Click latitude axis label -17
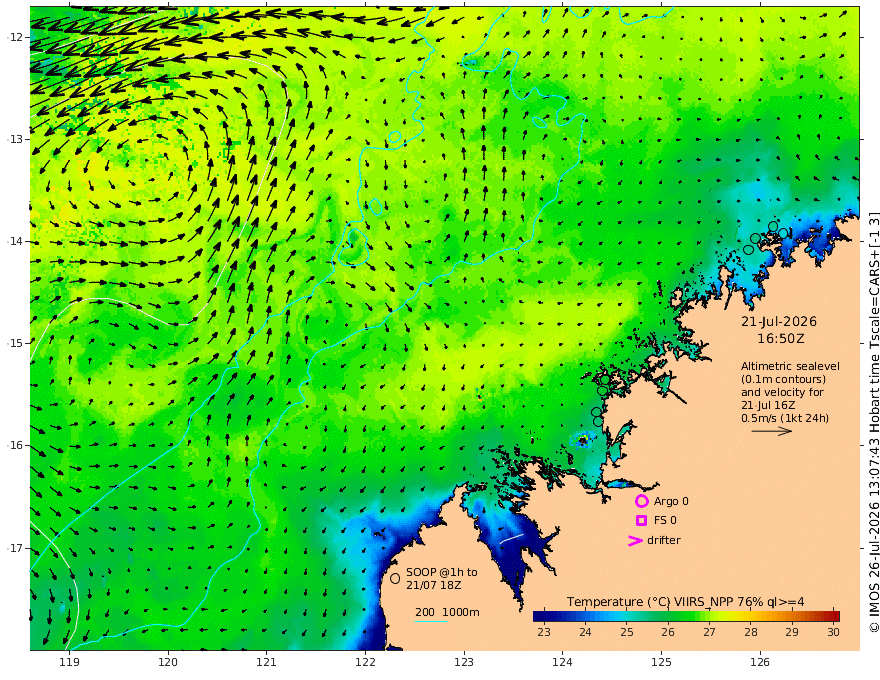 point(15,548)
